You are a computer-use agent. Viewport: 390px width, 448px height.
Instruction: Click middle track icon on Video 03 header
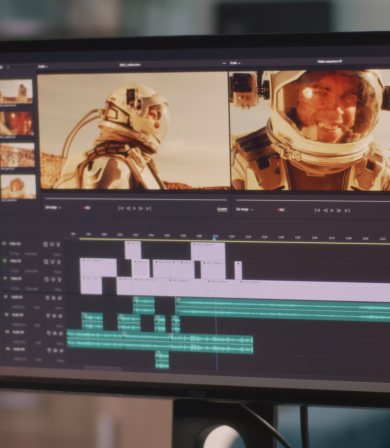[x=52, y=244]
